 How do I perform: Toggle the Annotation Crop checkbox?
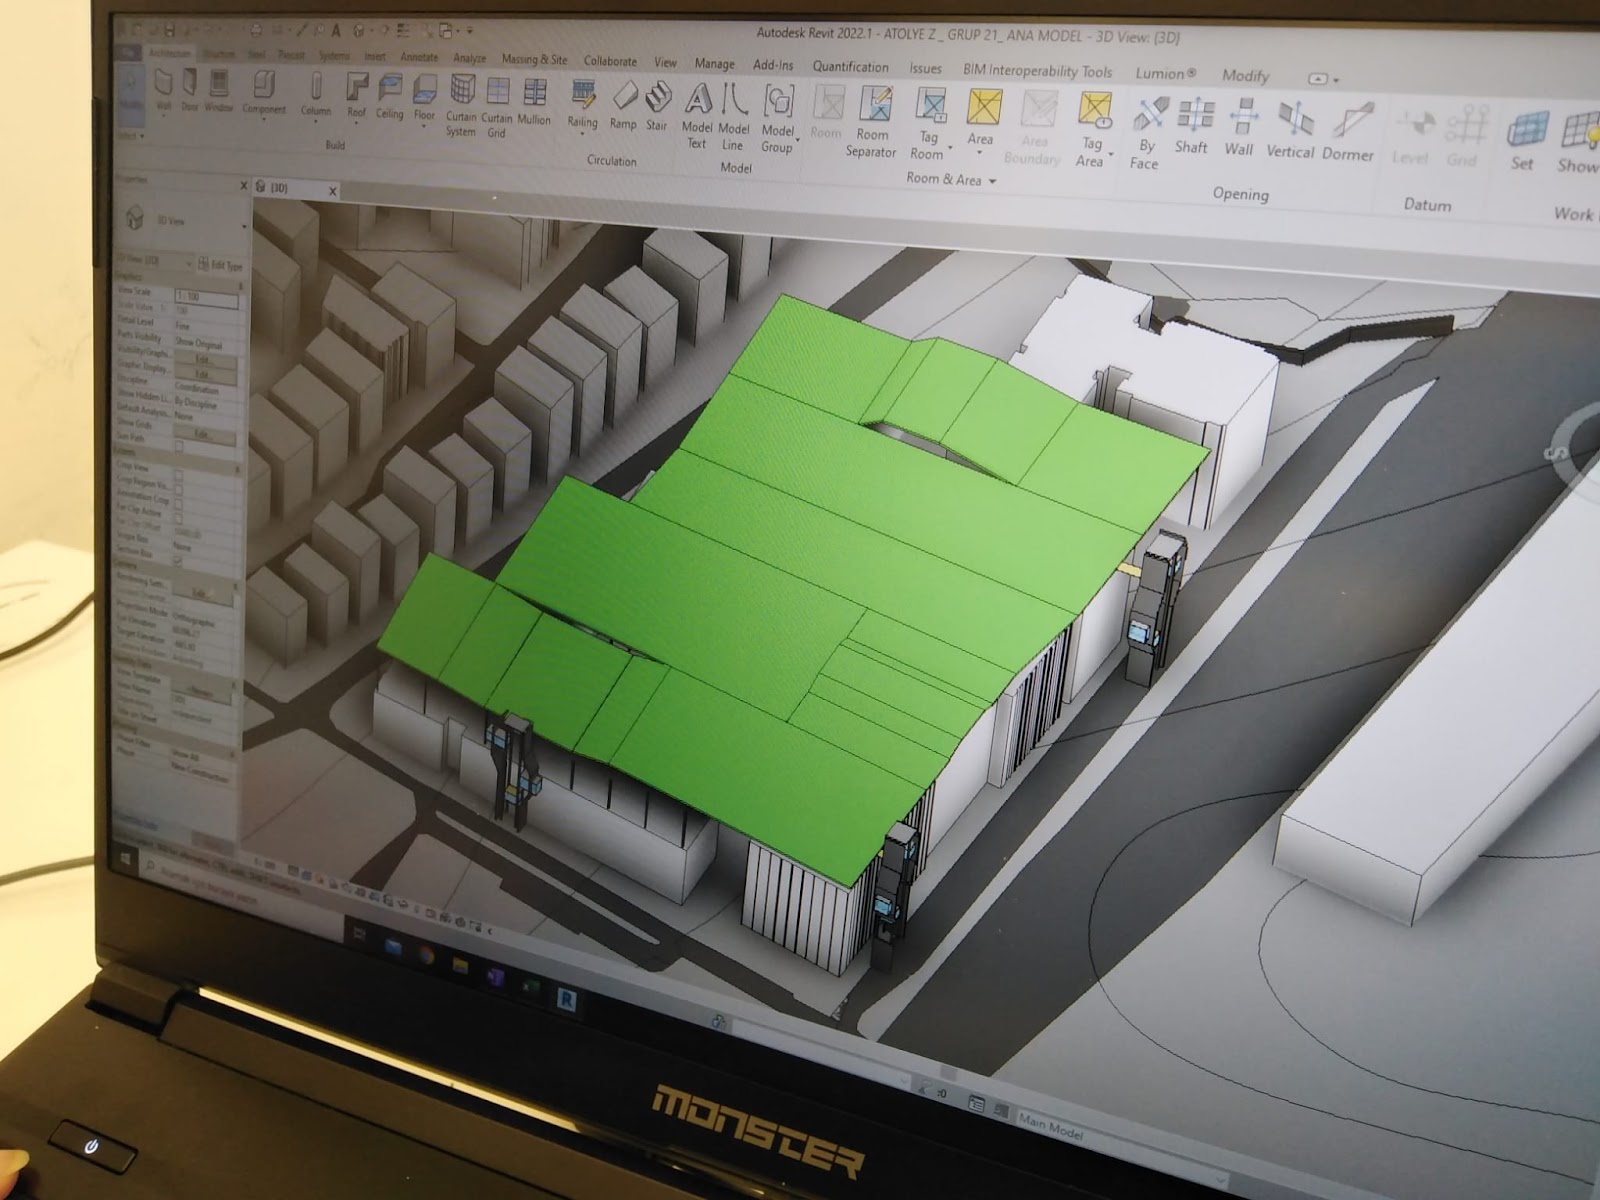[x=180, y=505]
